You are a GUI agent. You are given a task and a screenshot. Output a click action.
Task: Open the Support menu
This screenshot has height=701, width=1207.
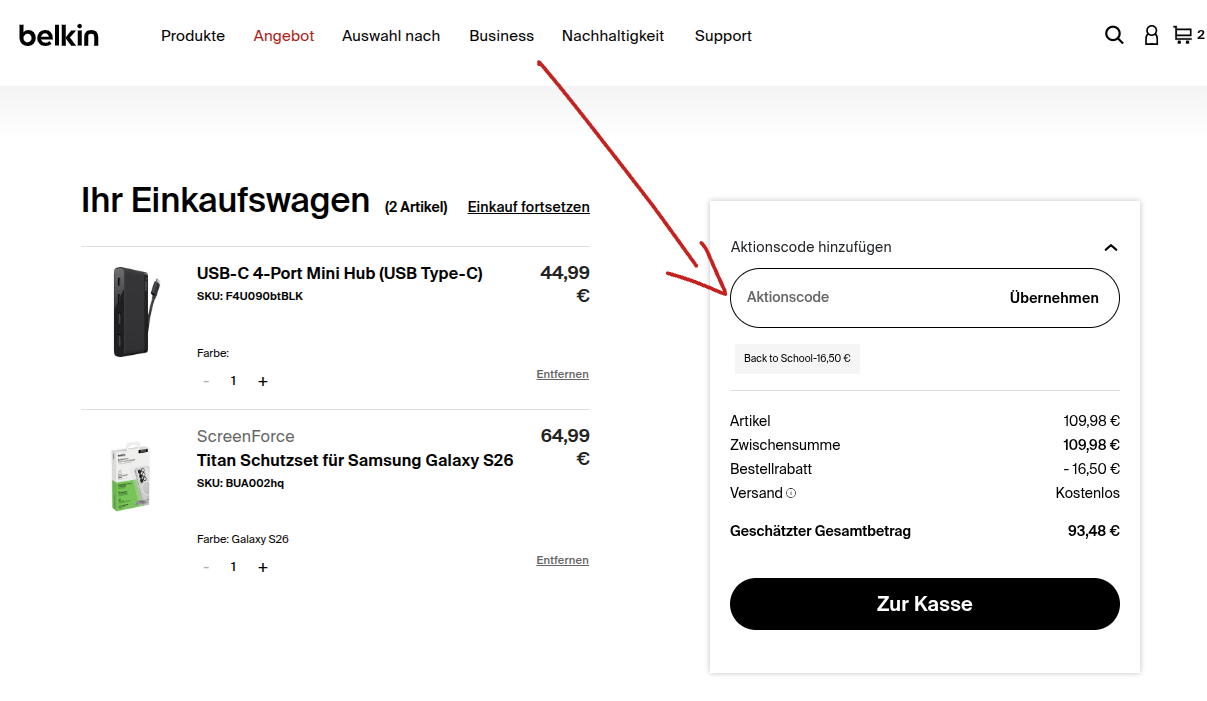coord(723,35)
